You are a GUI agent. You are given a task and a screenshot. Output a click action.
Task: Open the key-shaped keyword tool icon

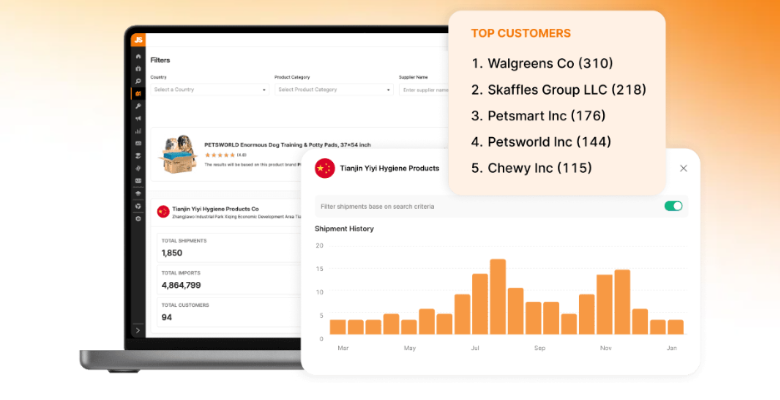138,106
